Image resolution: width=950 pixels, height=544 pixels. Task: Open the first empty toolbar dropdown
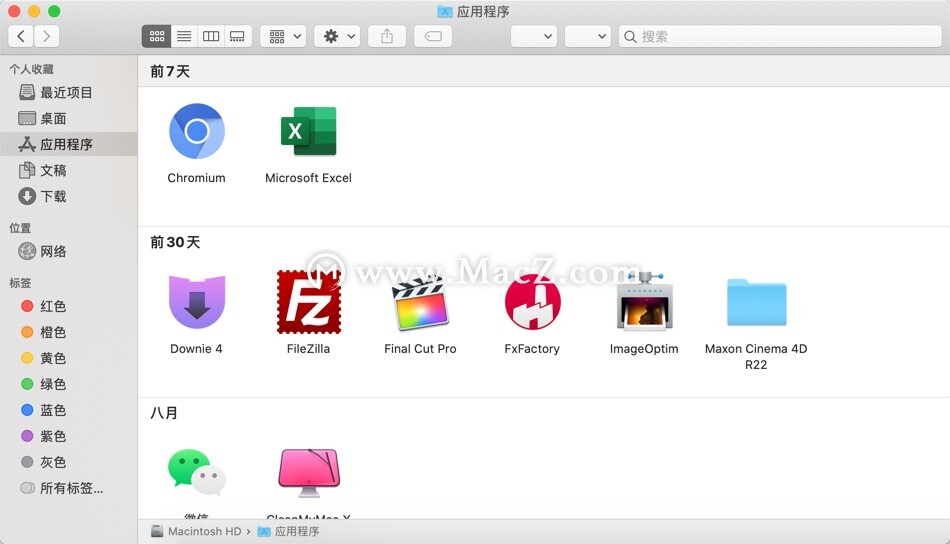(534, 36)
